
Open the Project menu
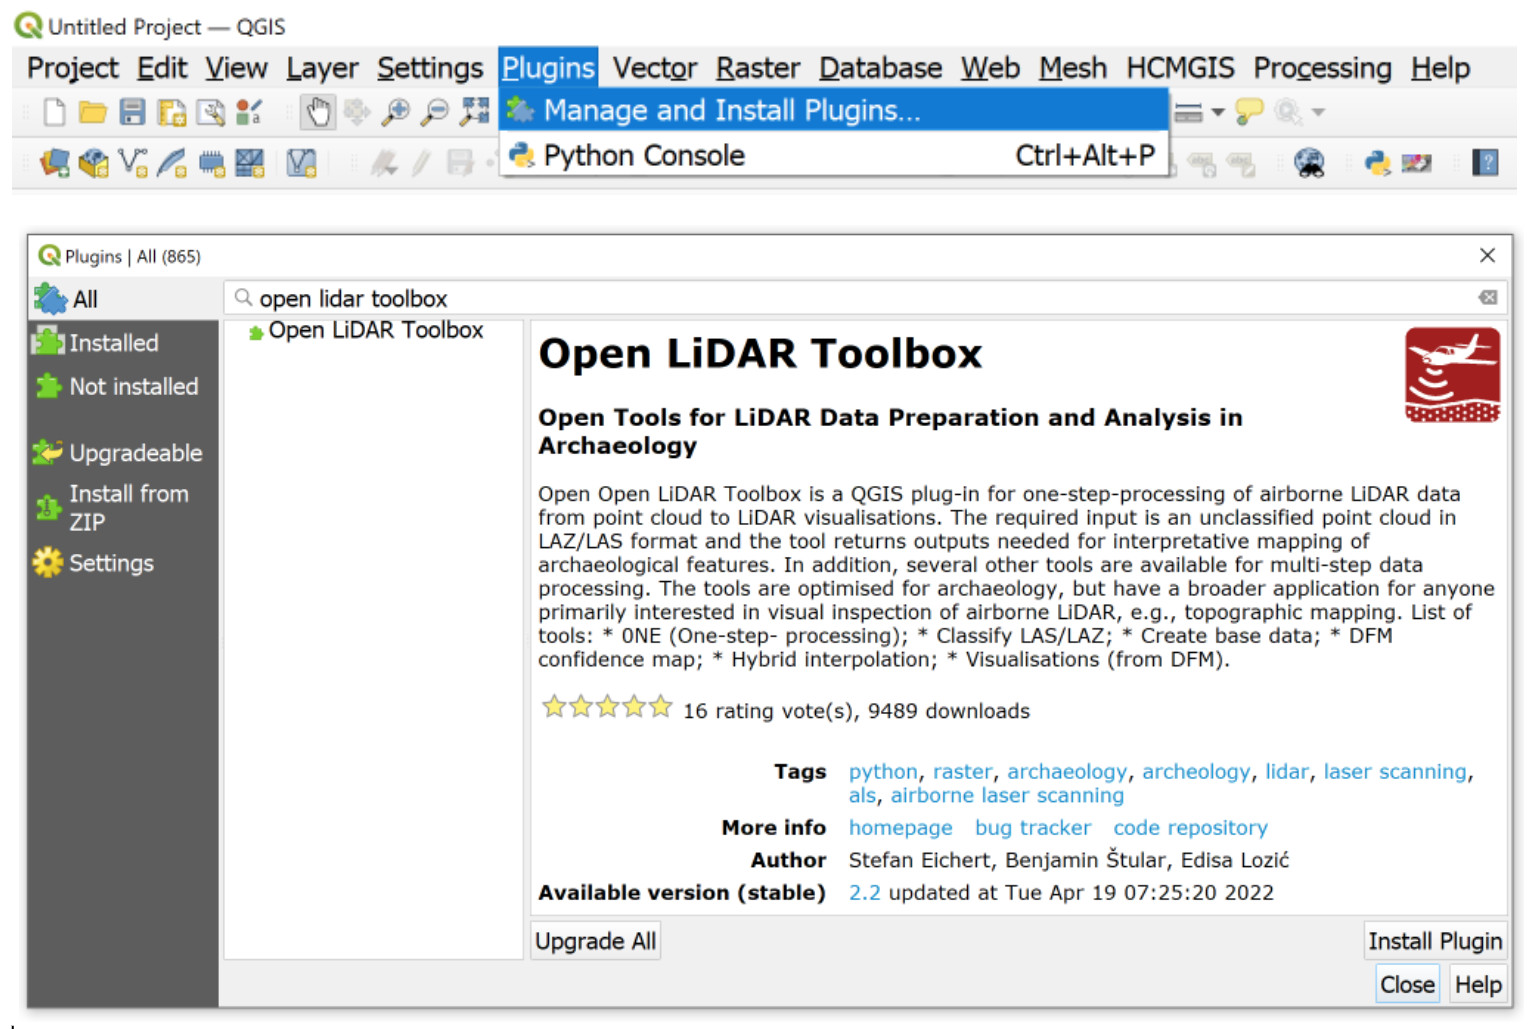73,68
